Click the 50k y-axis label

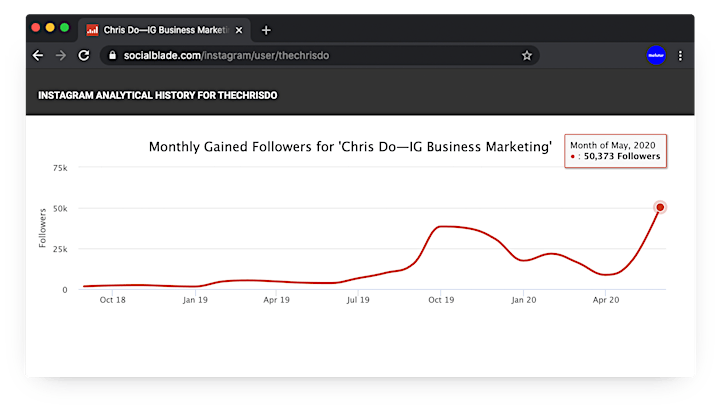pyautogui.click(x=60, y=208)
